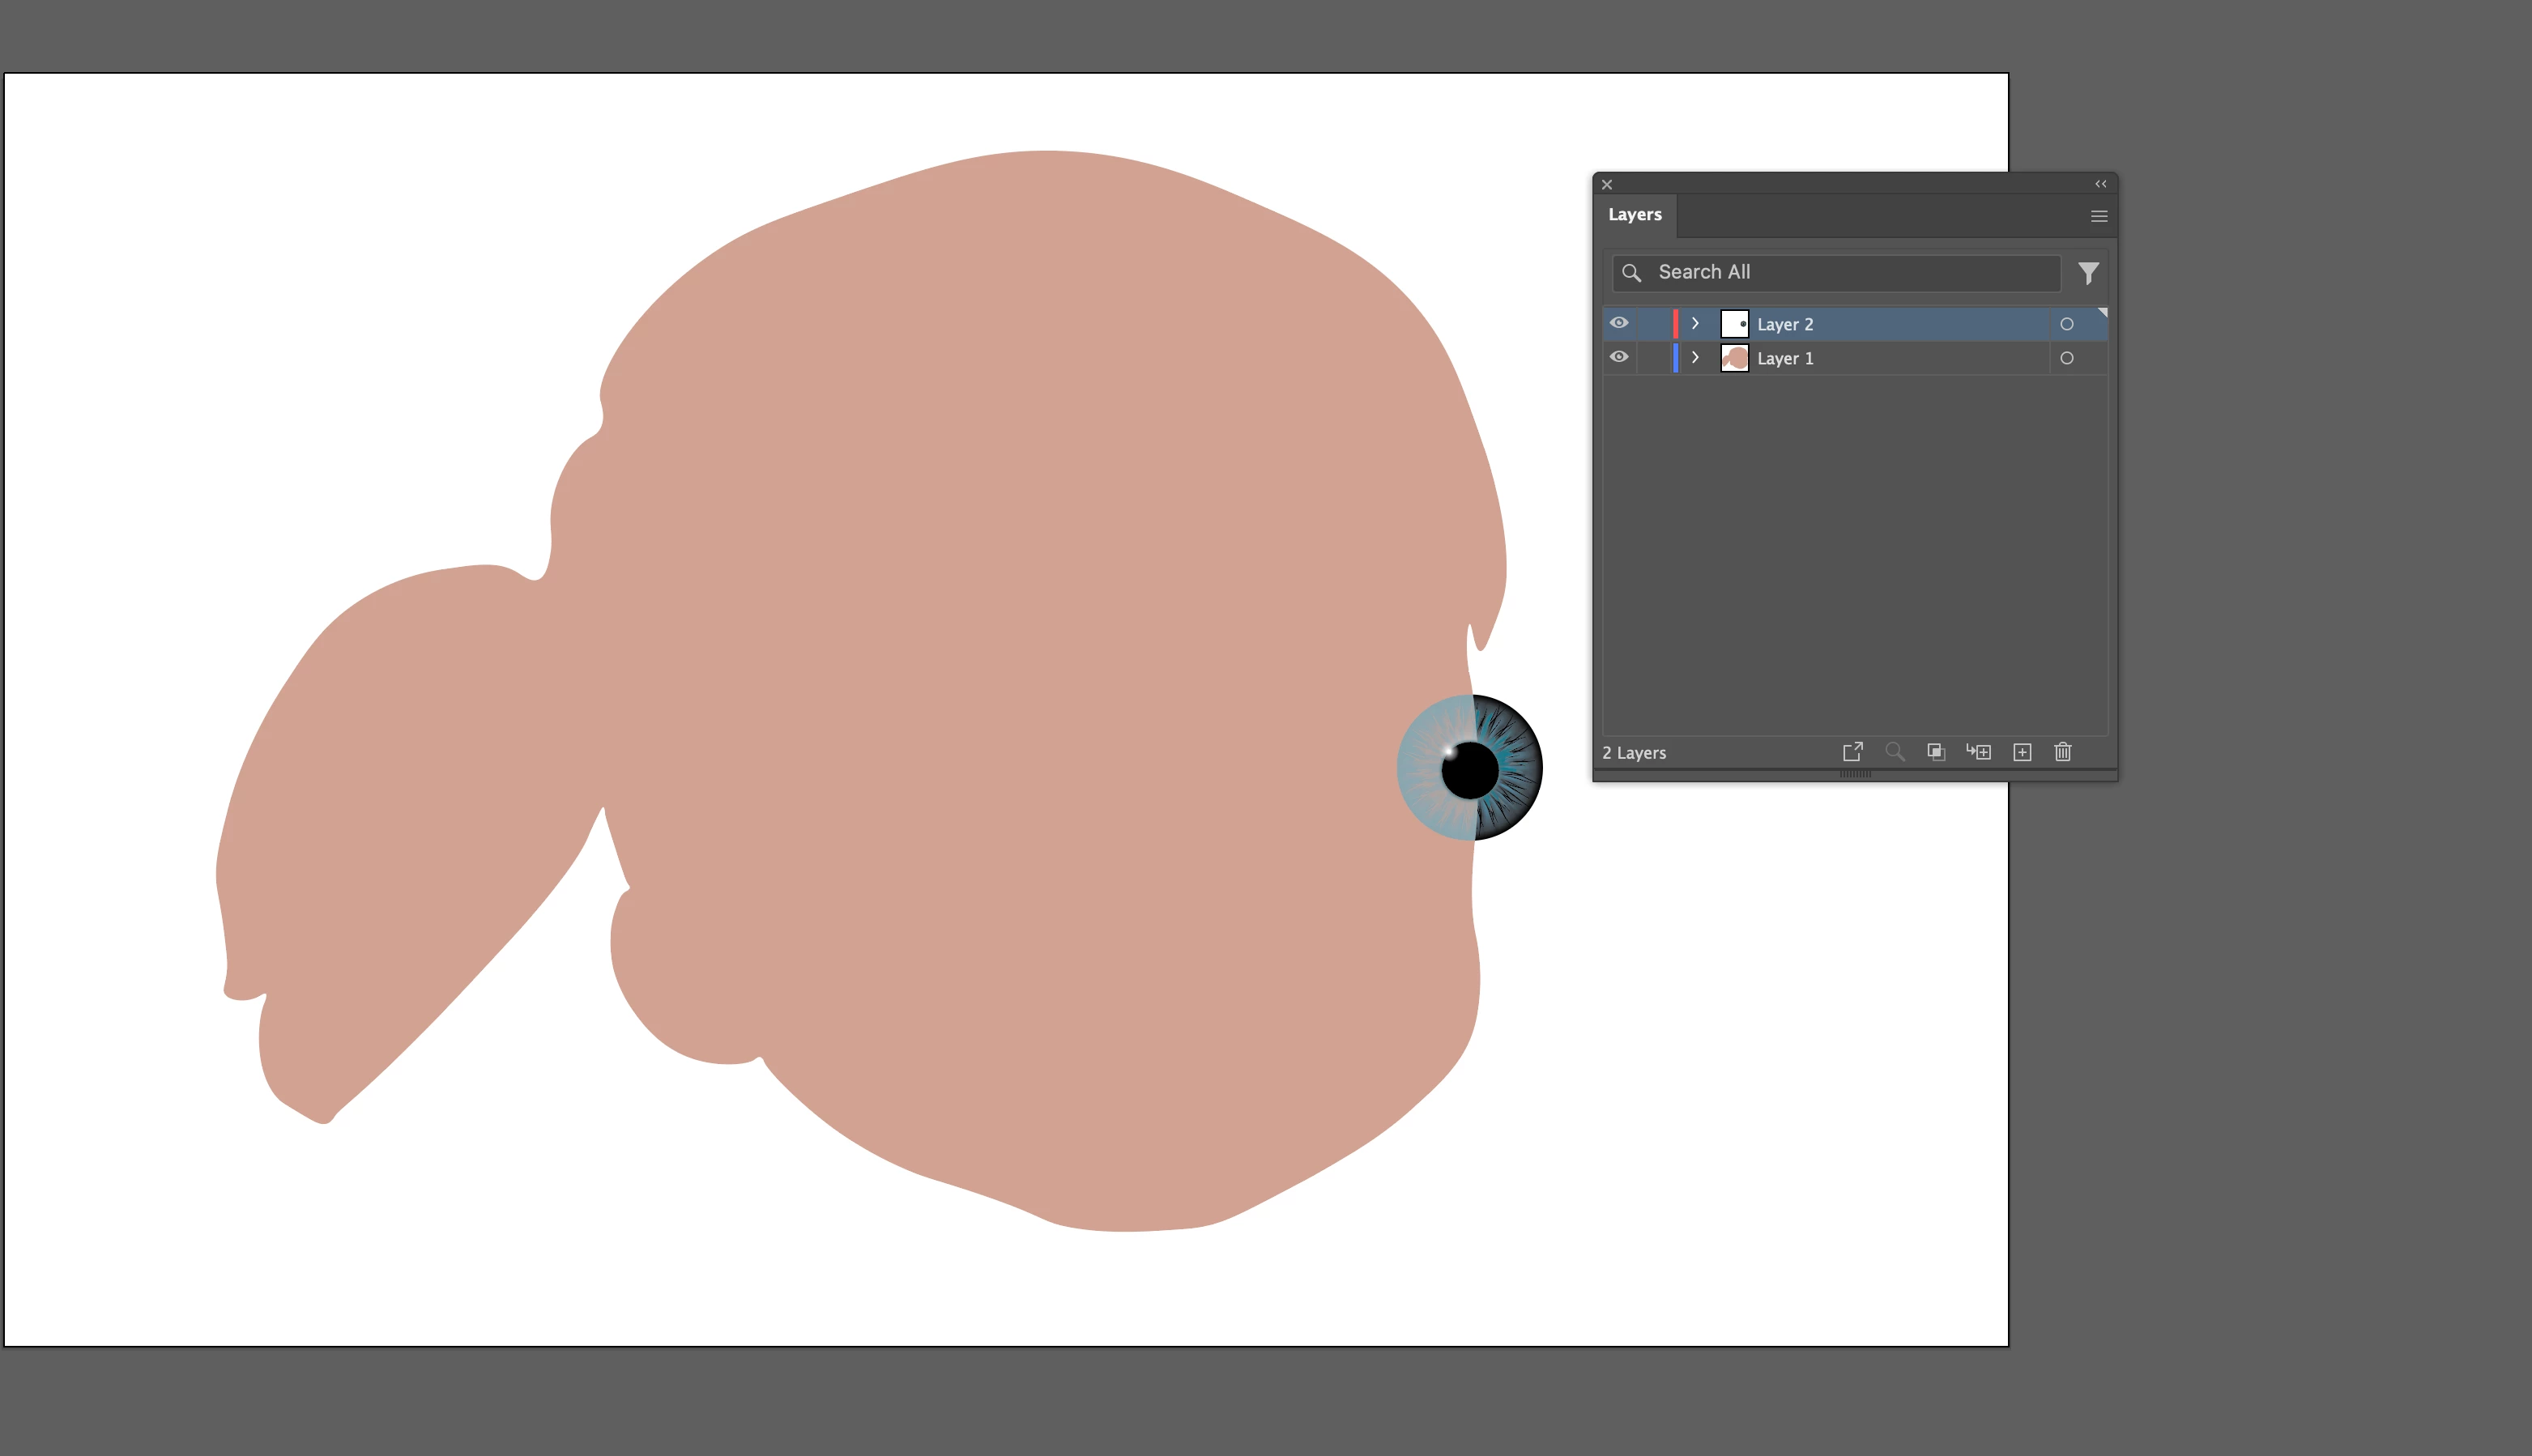Click the target circle for Layer 2
The width and height of the screenshot is (2532, 1456).
pos(2067,324)
